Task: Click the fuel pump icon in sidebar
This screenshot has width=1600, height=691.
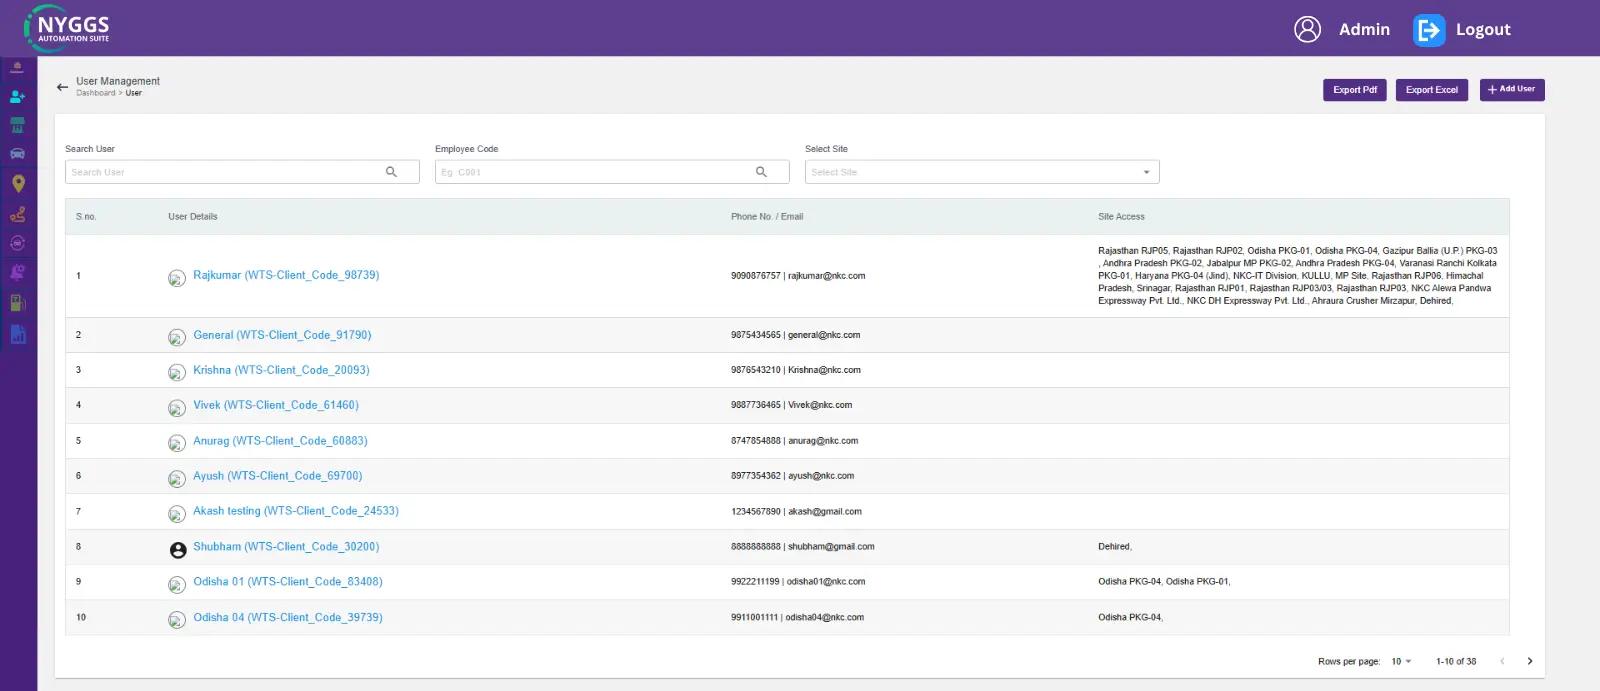Action: tap(17, 303)
